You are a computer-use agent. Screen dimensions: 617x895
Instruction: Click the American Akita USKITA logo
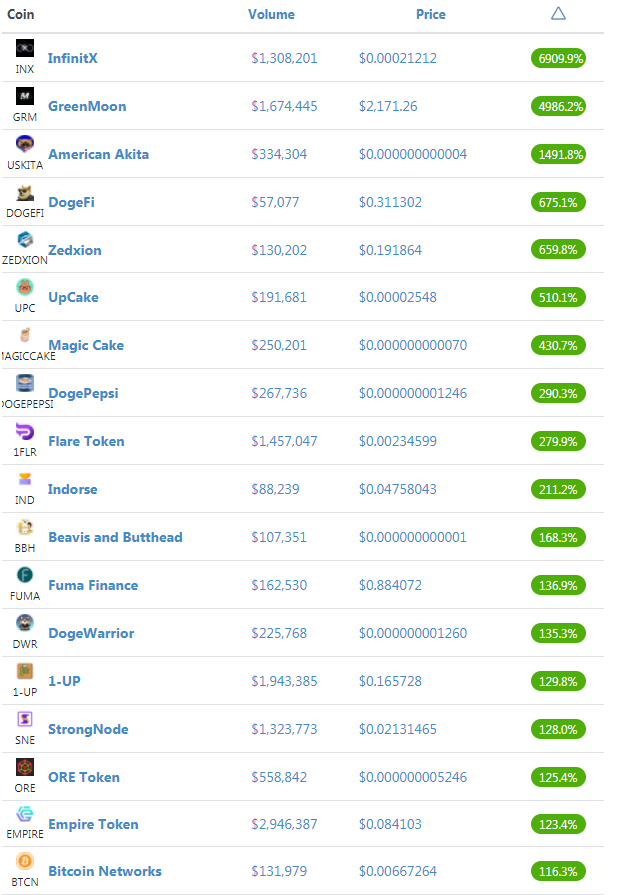[x=25, y=144]
